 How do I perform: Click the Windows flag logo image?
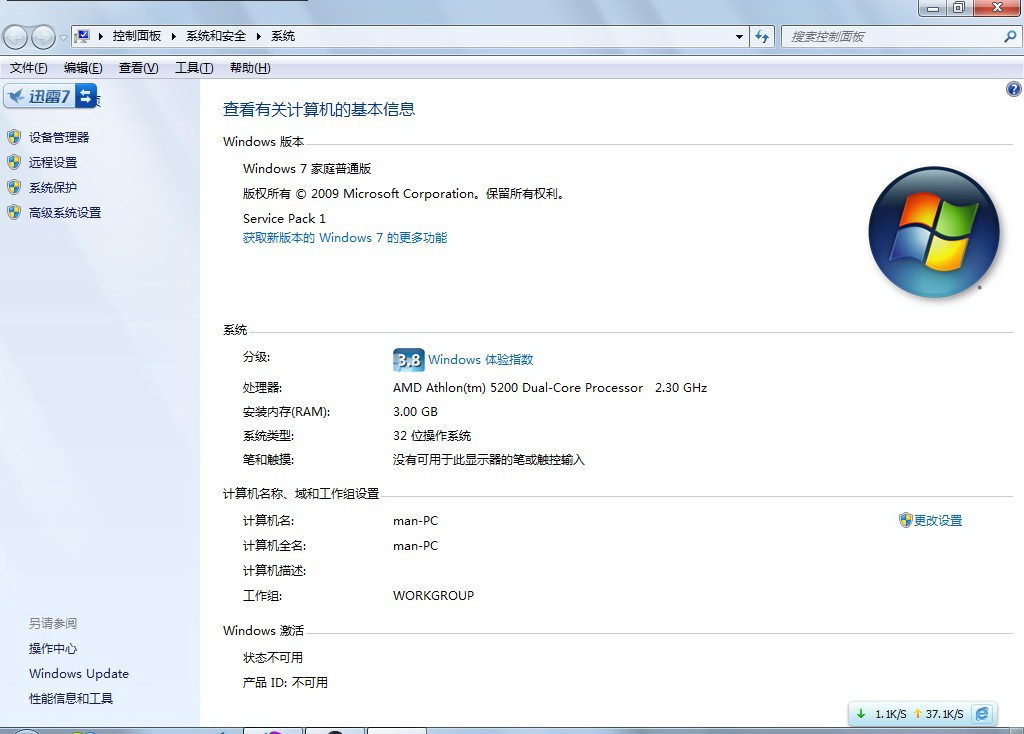(x=933, y=231)
